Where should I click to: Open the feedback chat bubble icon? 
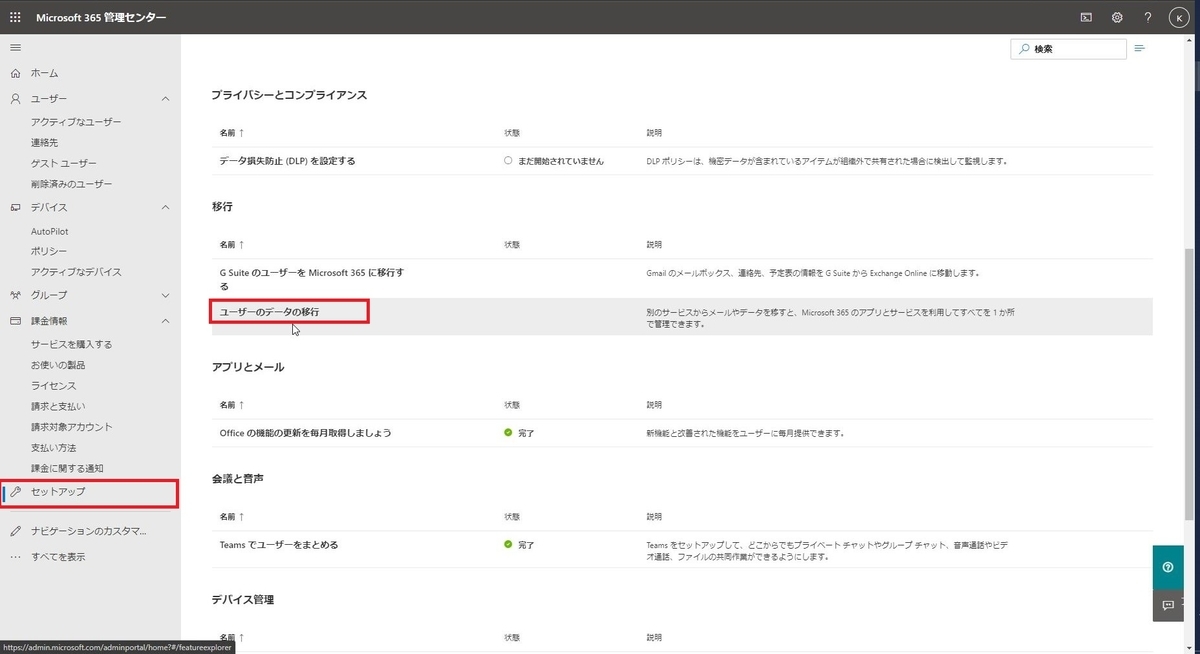pos(1167,605)
